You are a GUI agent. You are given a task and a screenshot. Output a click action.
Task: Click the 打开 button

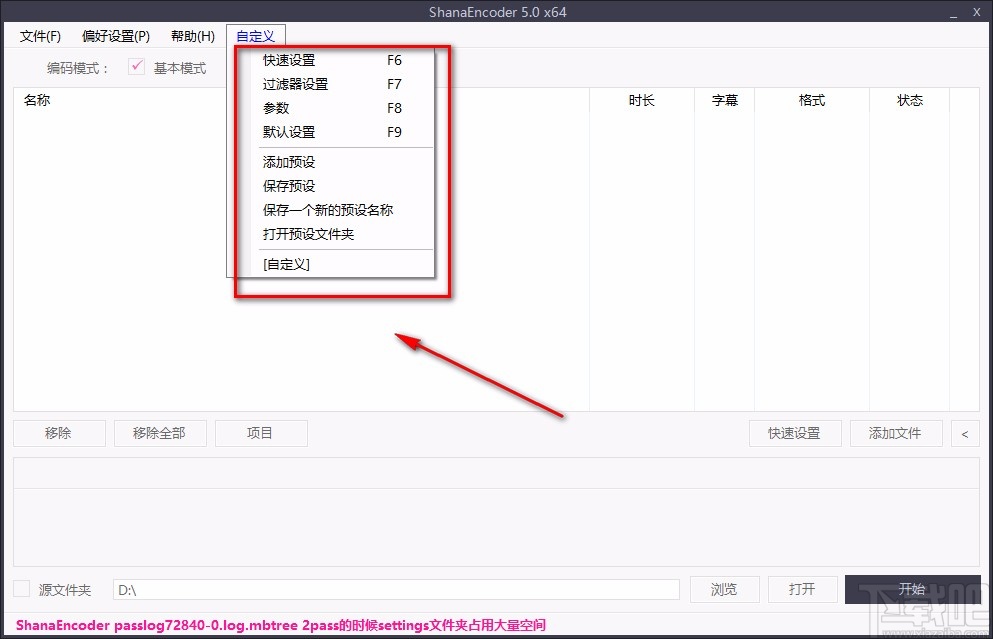[802, 590]
